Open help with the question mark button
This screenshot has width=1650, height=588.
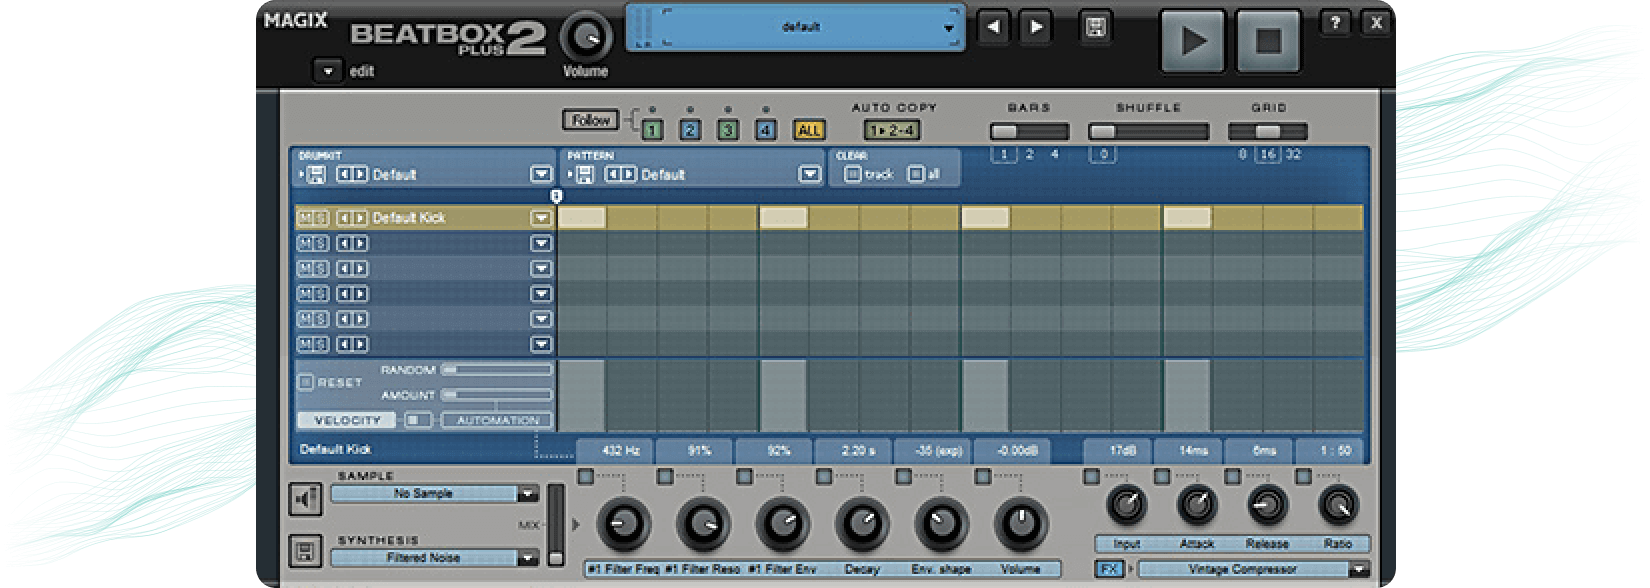[1335, 23]
